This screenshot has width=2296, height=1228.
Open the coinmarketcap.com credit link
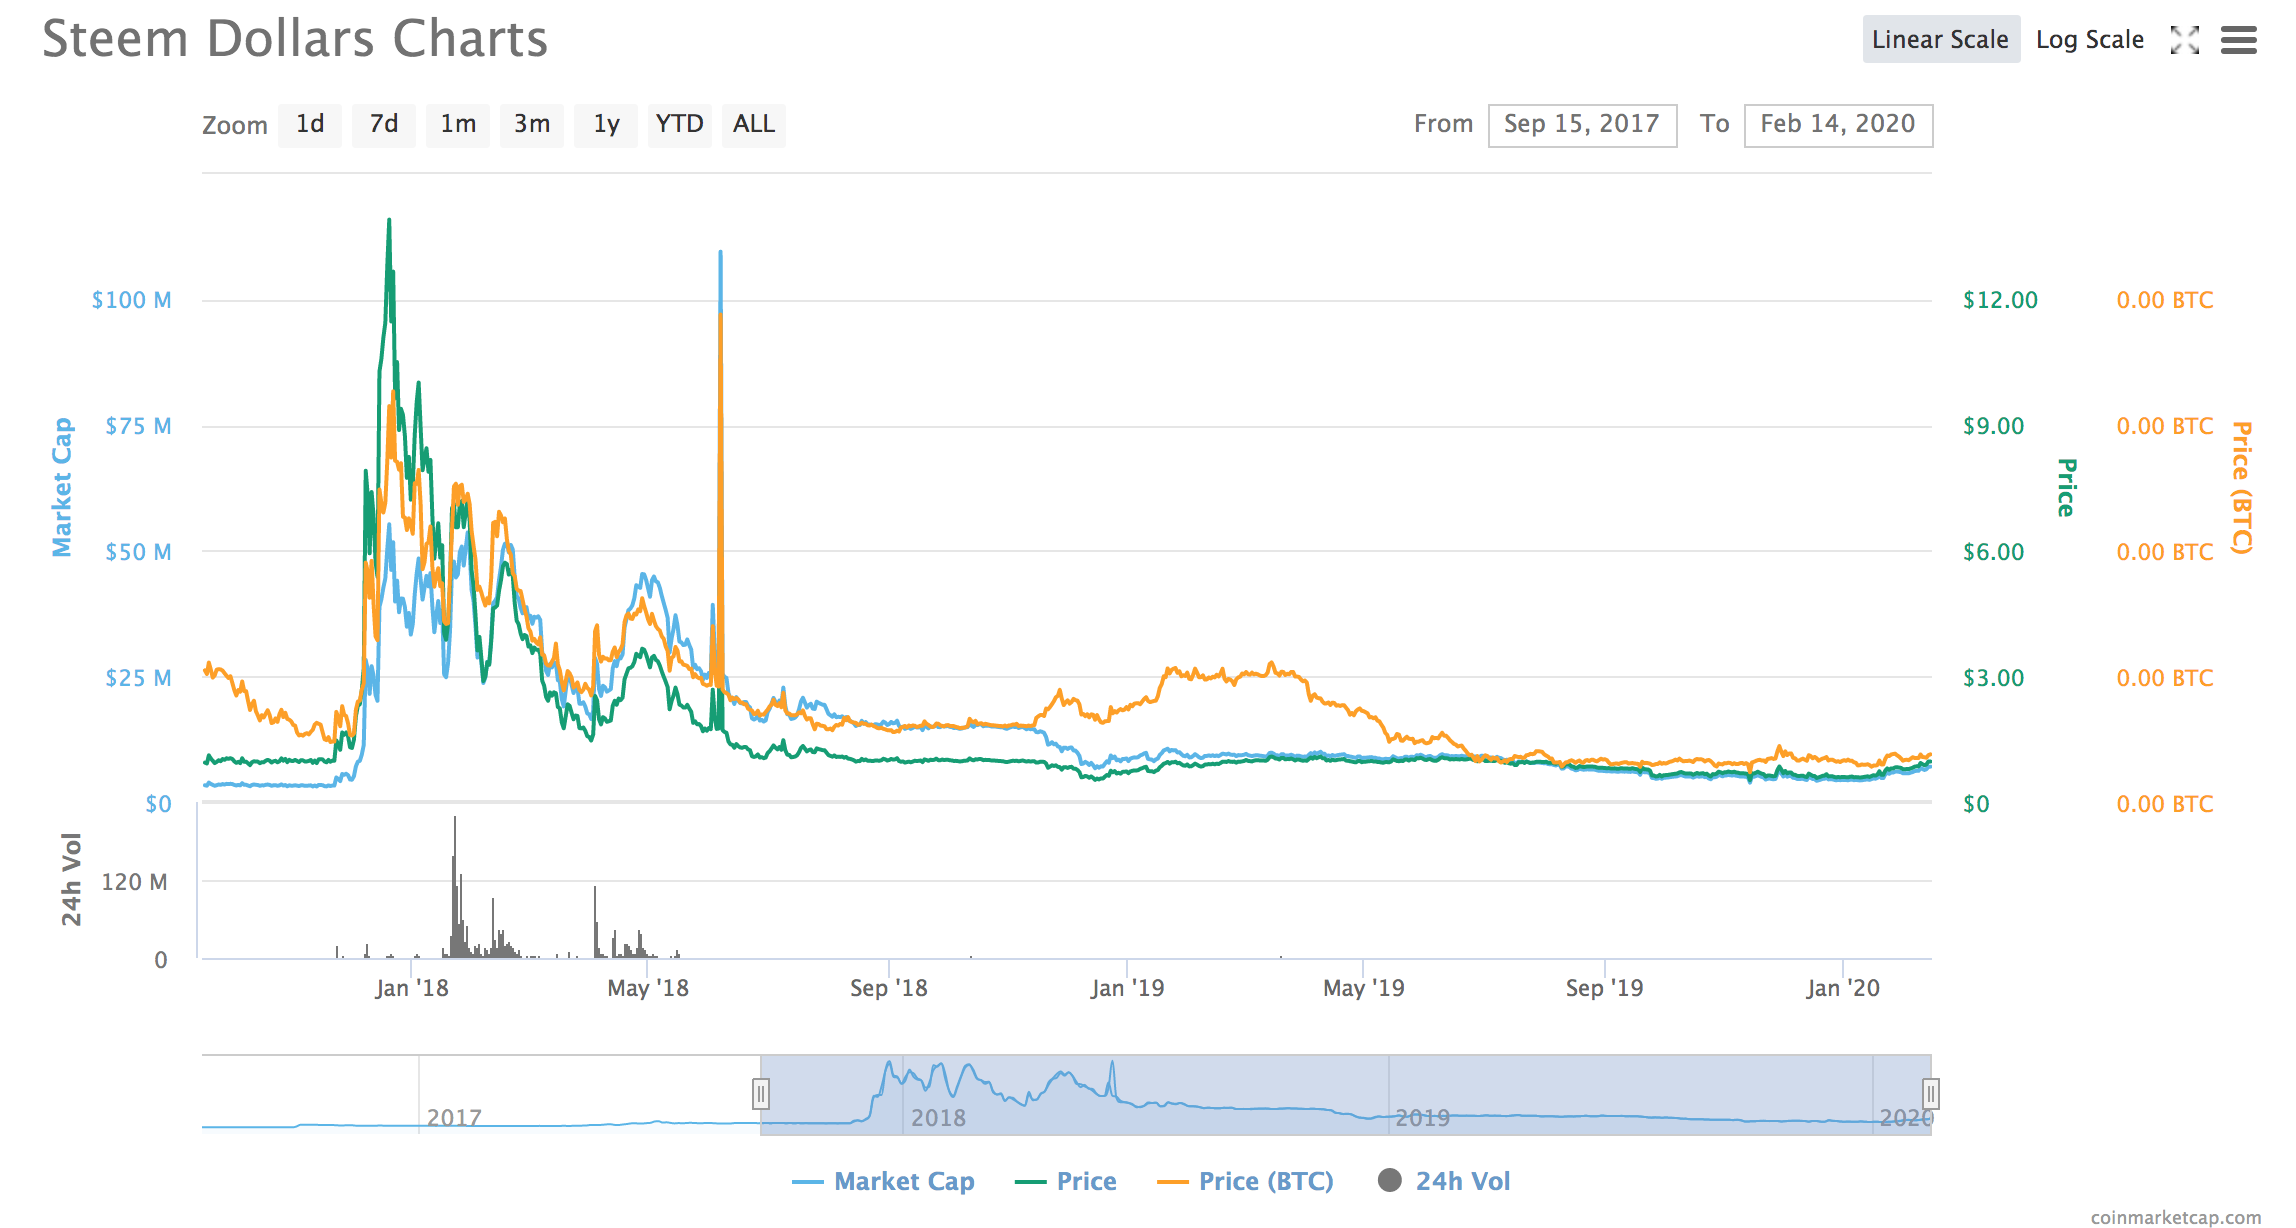[x=2175, y=1217]
